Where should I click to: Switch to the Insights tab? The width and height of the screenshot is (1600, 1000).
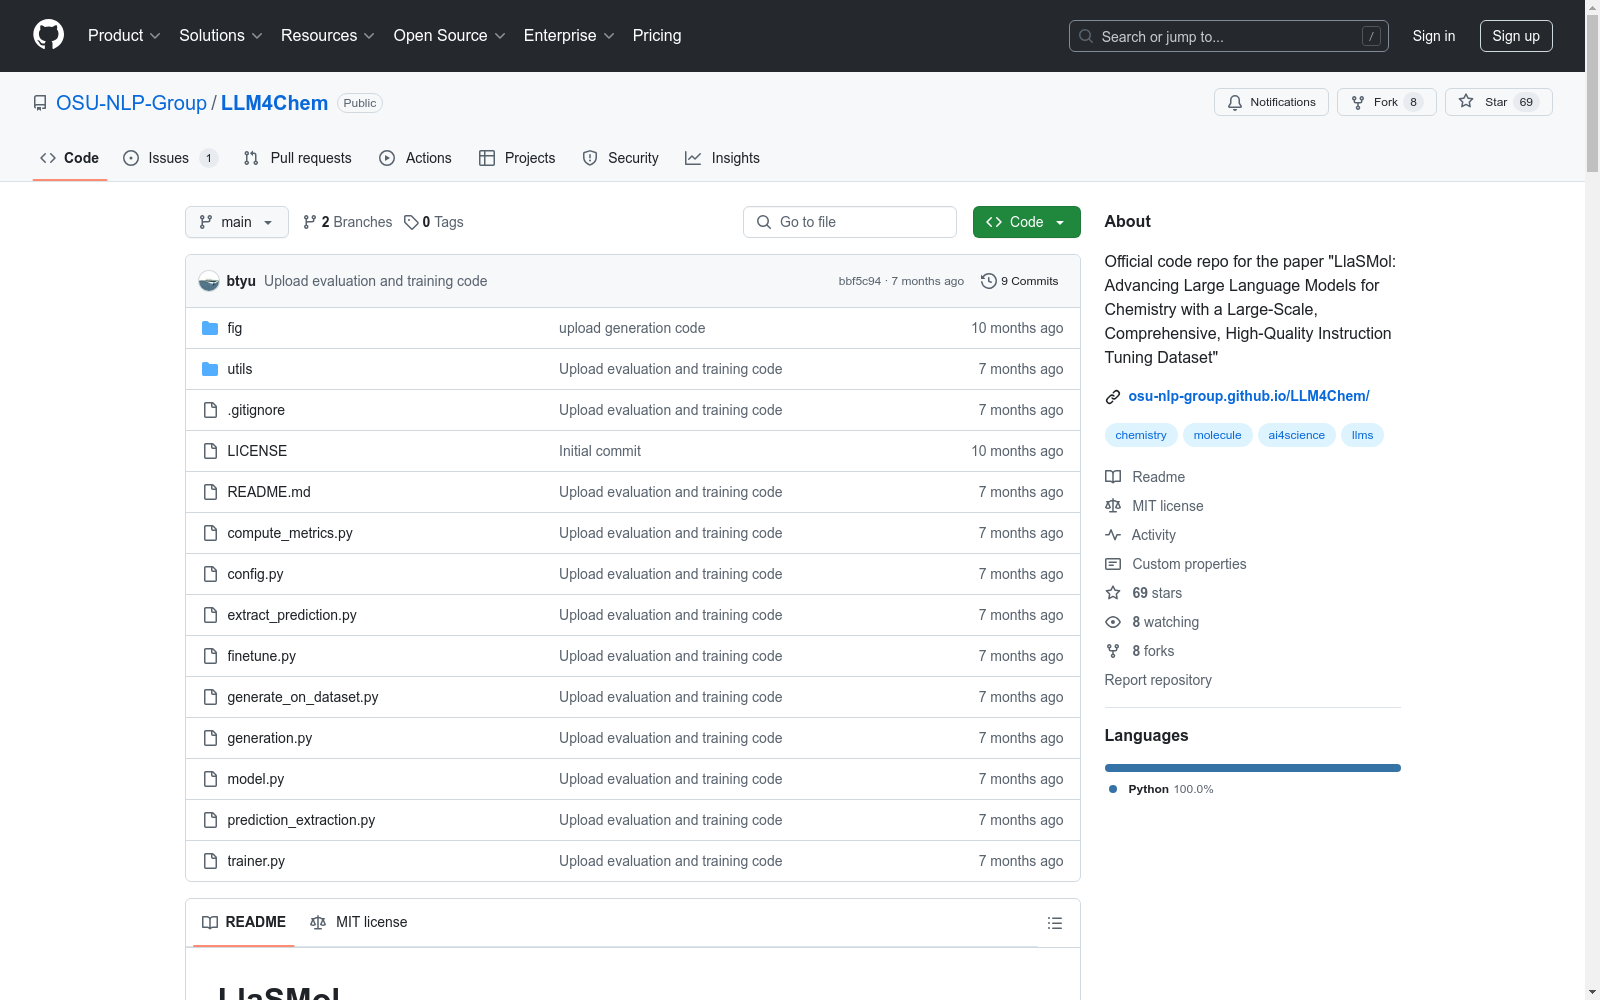pos(722,158)
